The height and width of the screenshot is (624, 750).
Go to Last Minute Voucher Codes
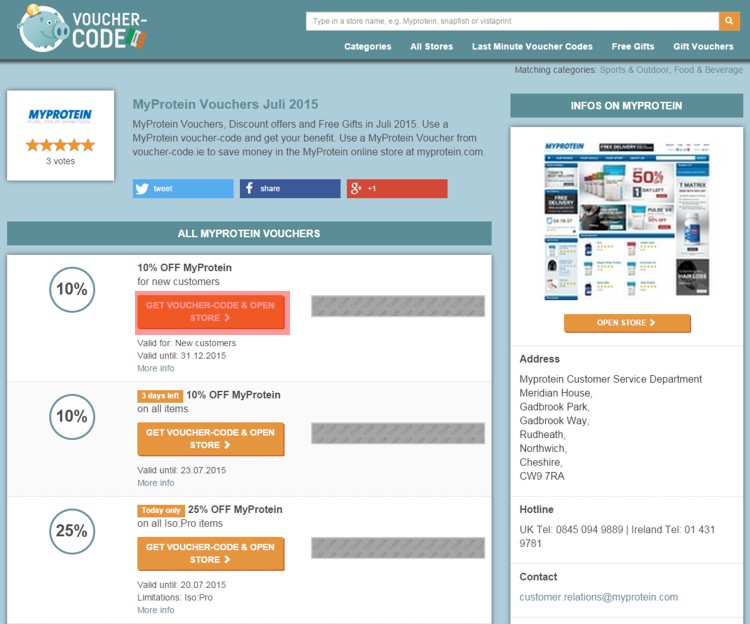[x=532, y=46]
